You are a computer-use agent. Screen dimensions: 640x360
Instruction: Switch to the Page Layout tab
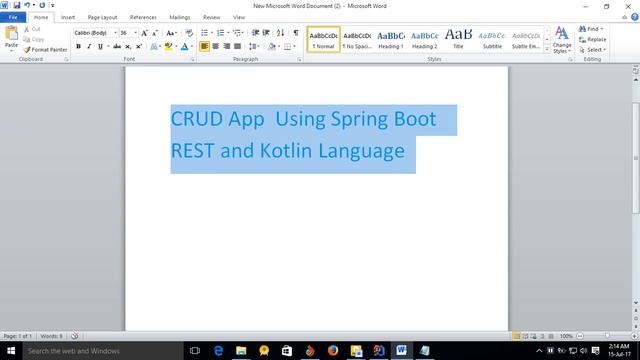click(102, 17)
